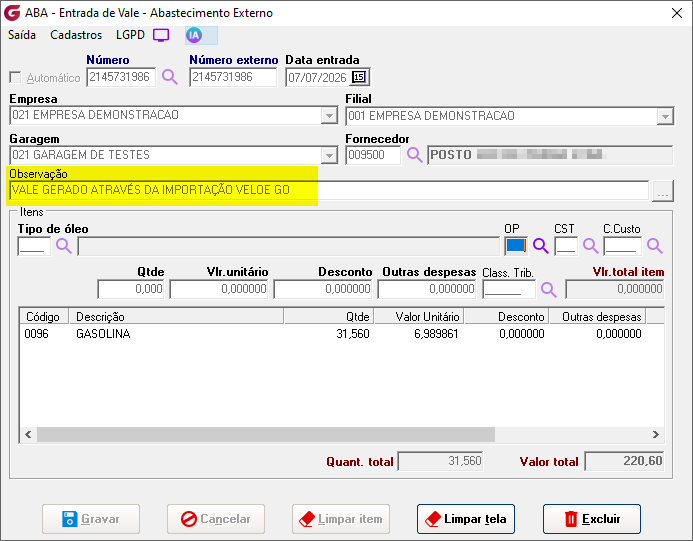The width and height of the screenshot is (693, 541).
Task: Click the 6,989861 unit value cell
Action: (x=436, y=334)
